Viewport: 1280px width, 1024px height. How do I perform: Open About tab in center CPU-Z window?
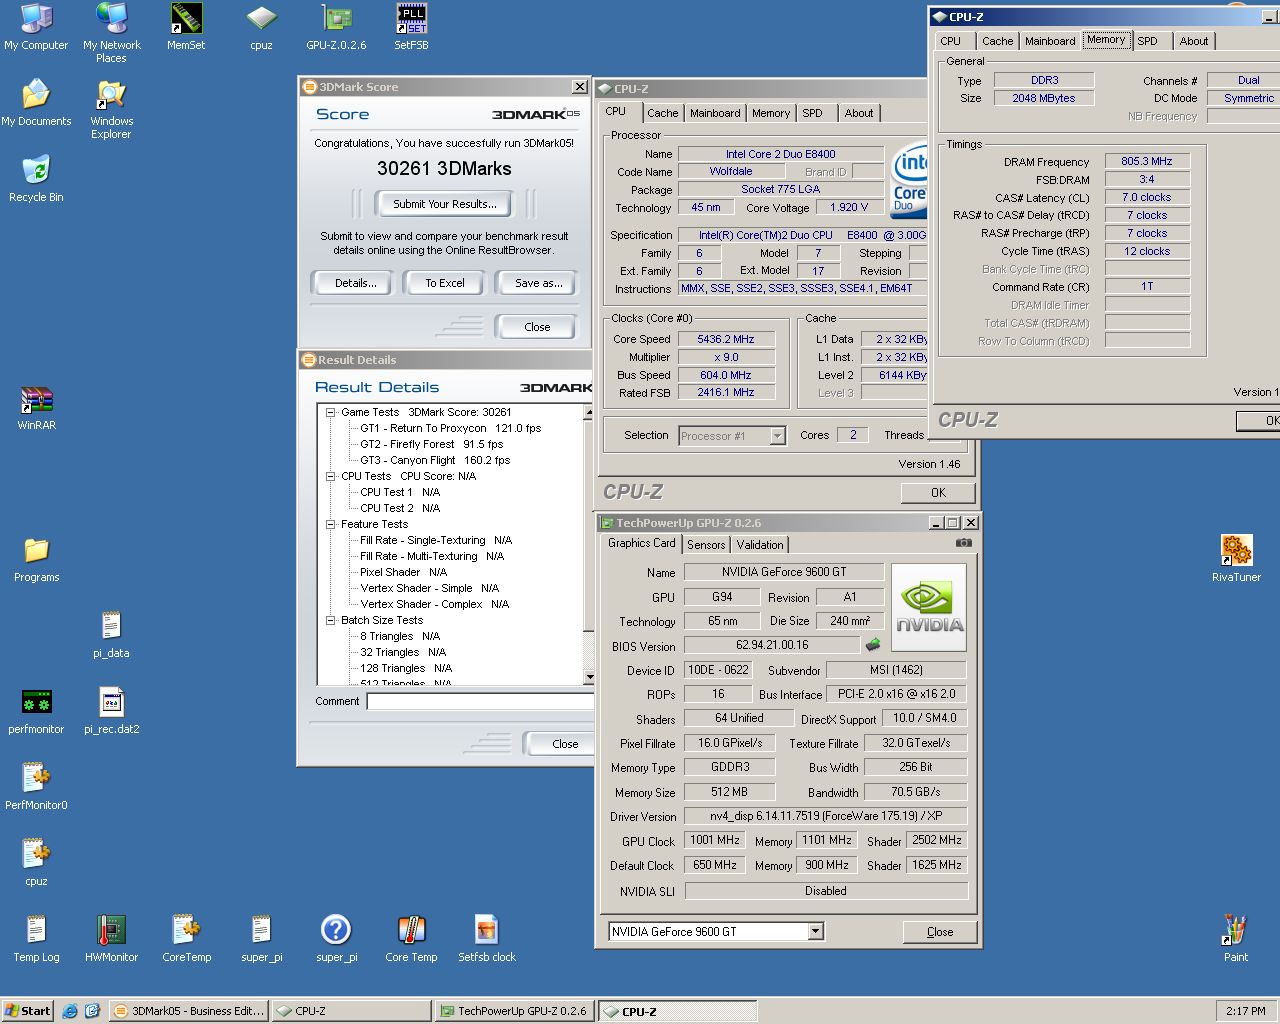click(x=859, y=113)
